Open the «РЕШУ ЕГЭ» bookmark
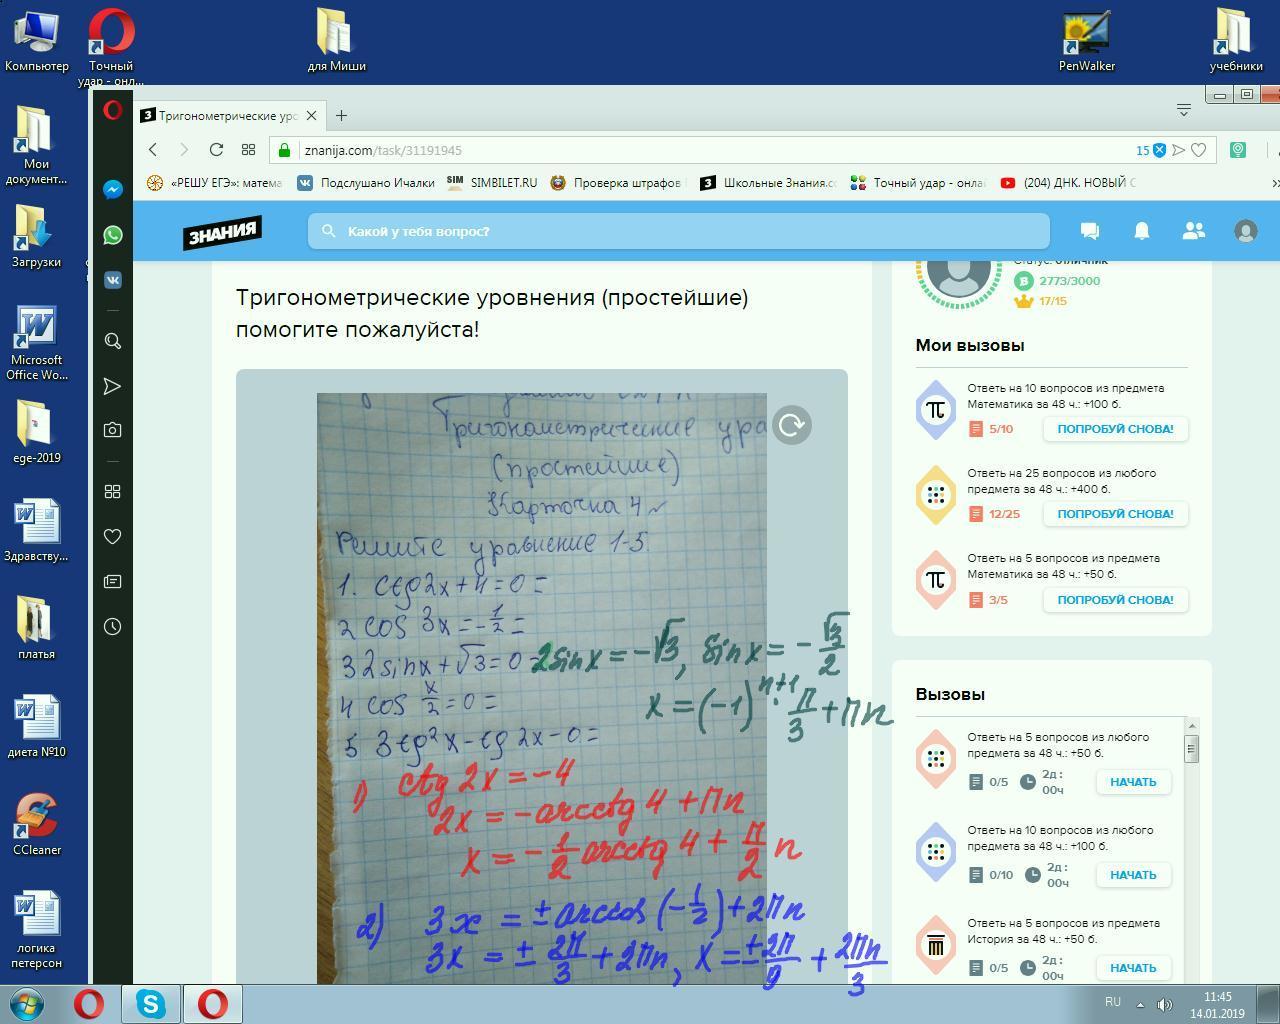Viewport: 1280px width, 1024px height. pyautogui.click(x=214, y=183)
